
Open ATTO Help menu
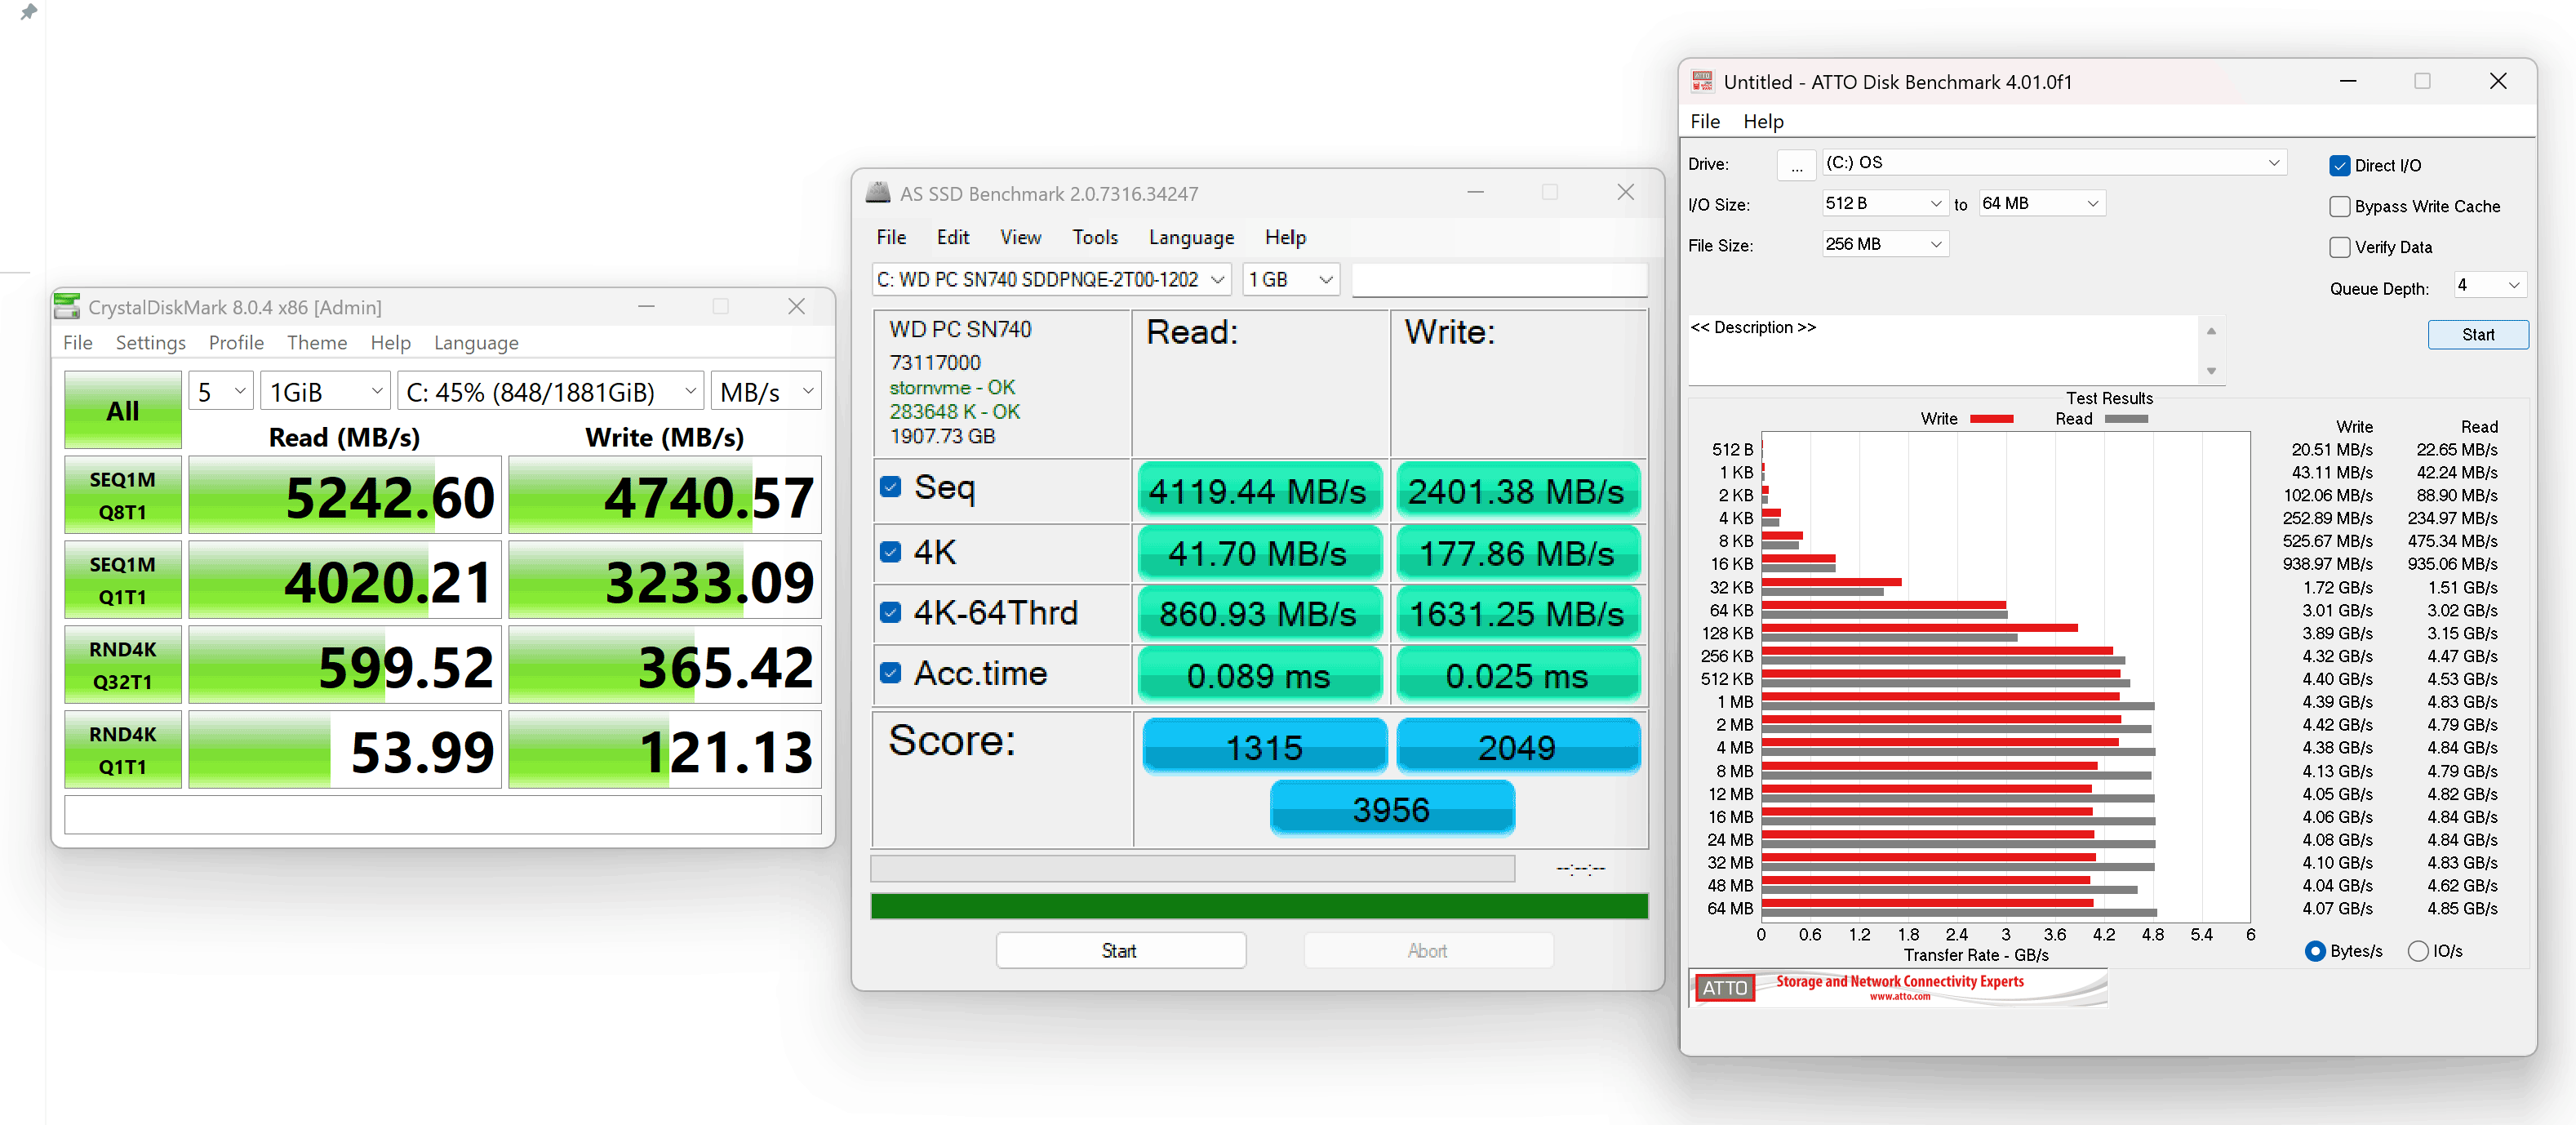(1763, 121)
